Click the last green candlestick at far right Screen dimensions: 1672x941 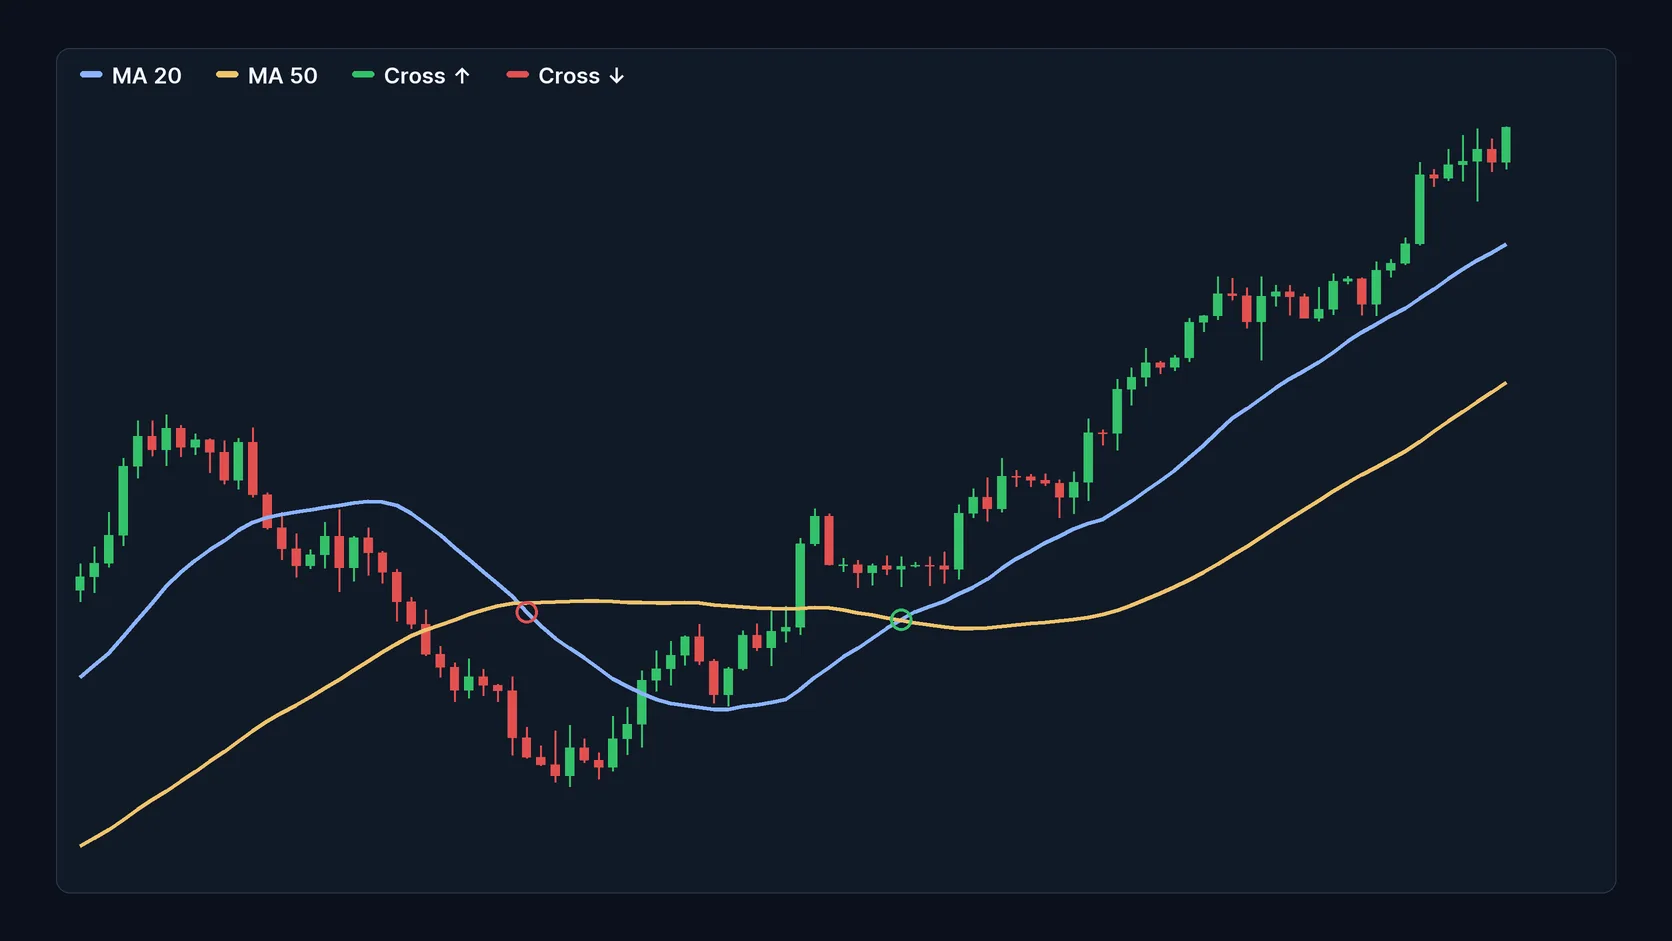click(1506, 145)
